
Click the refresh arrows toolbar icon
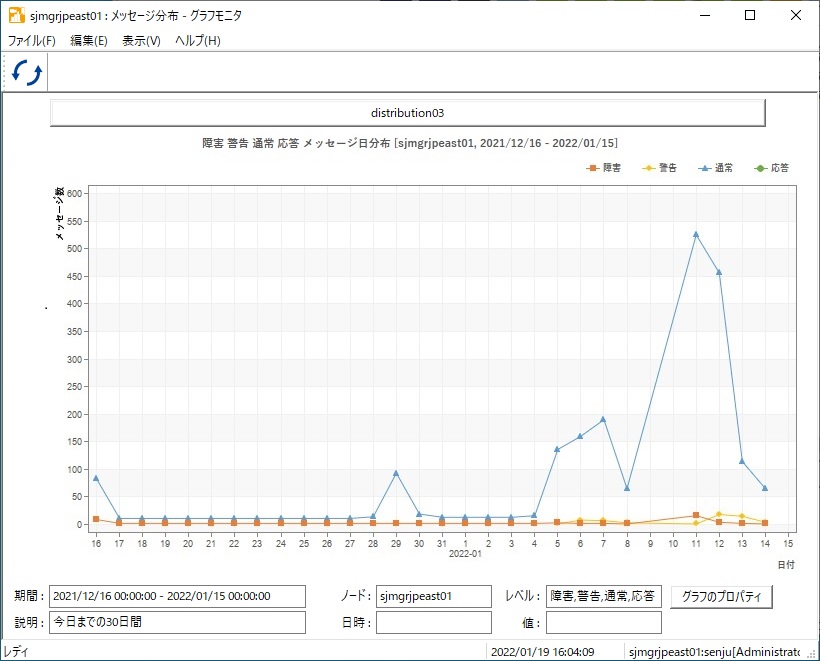(x=26, y=72)
